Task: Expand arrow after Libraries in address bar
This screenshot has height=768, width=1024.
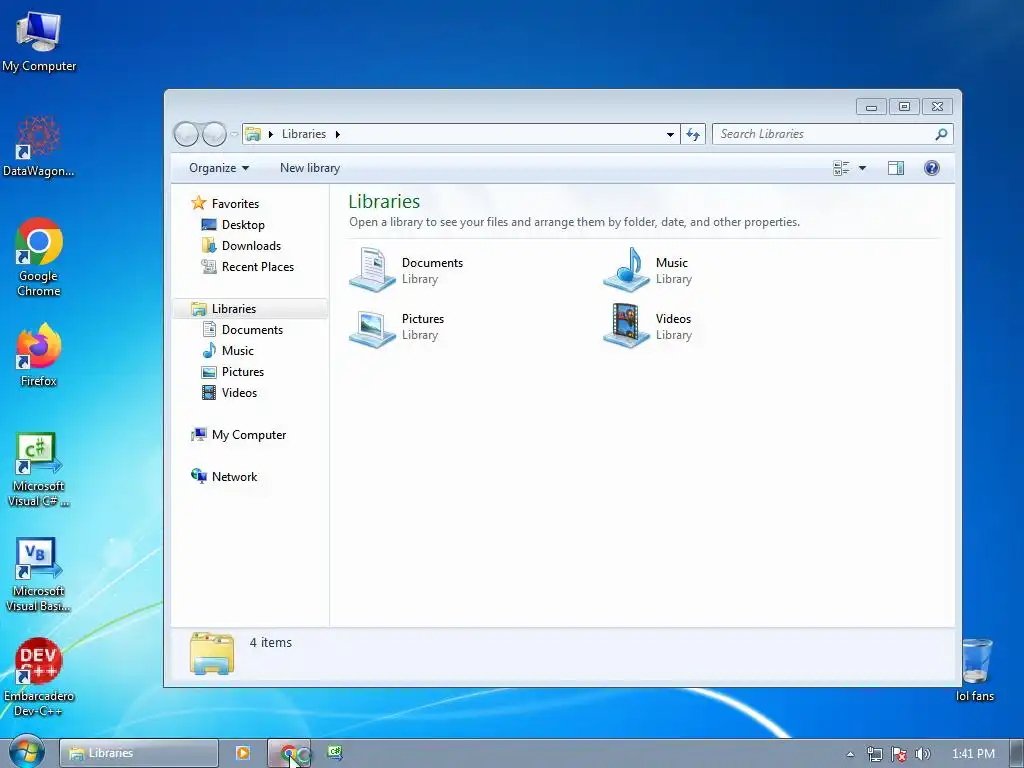Action: (338, 135)
